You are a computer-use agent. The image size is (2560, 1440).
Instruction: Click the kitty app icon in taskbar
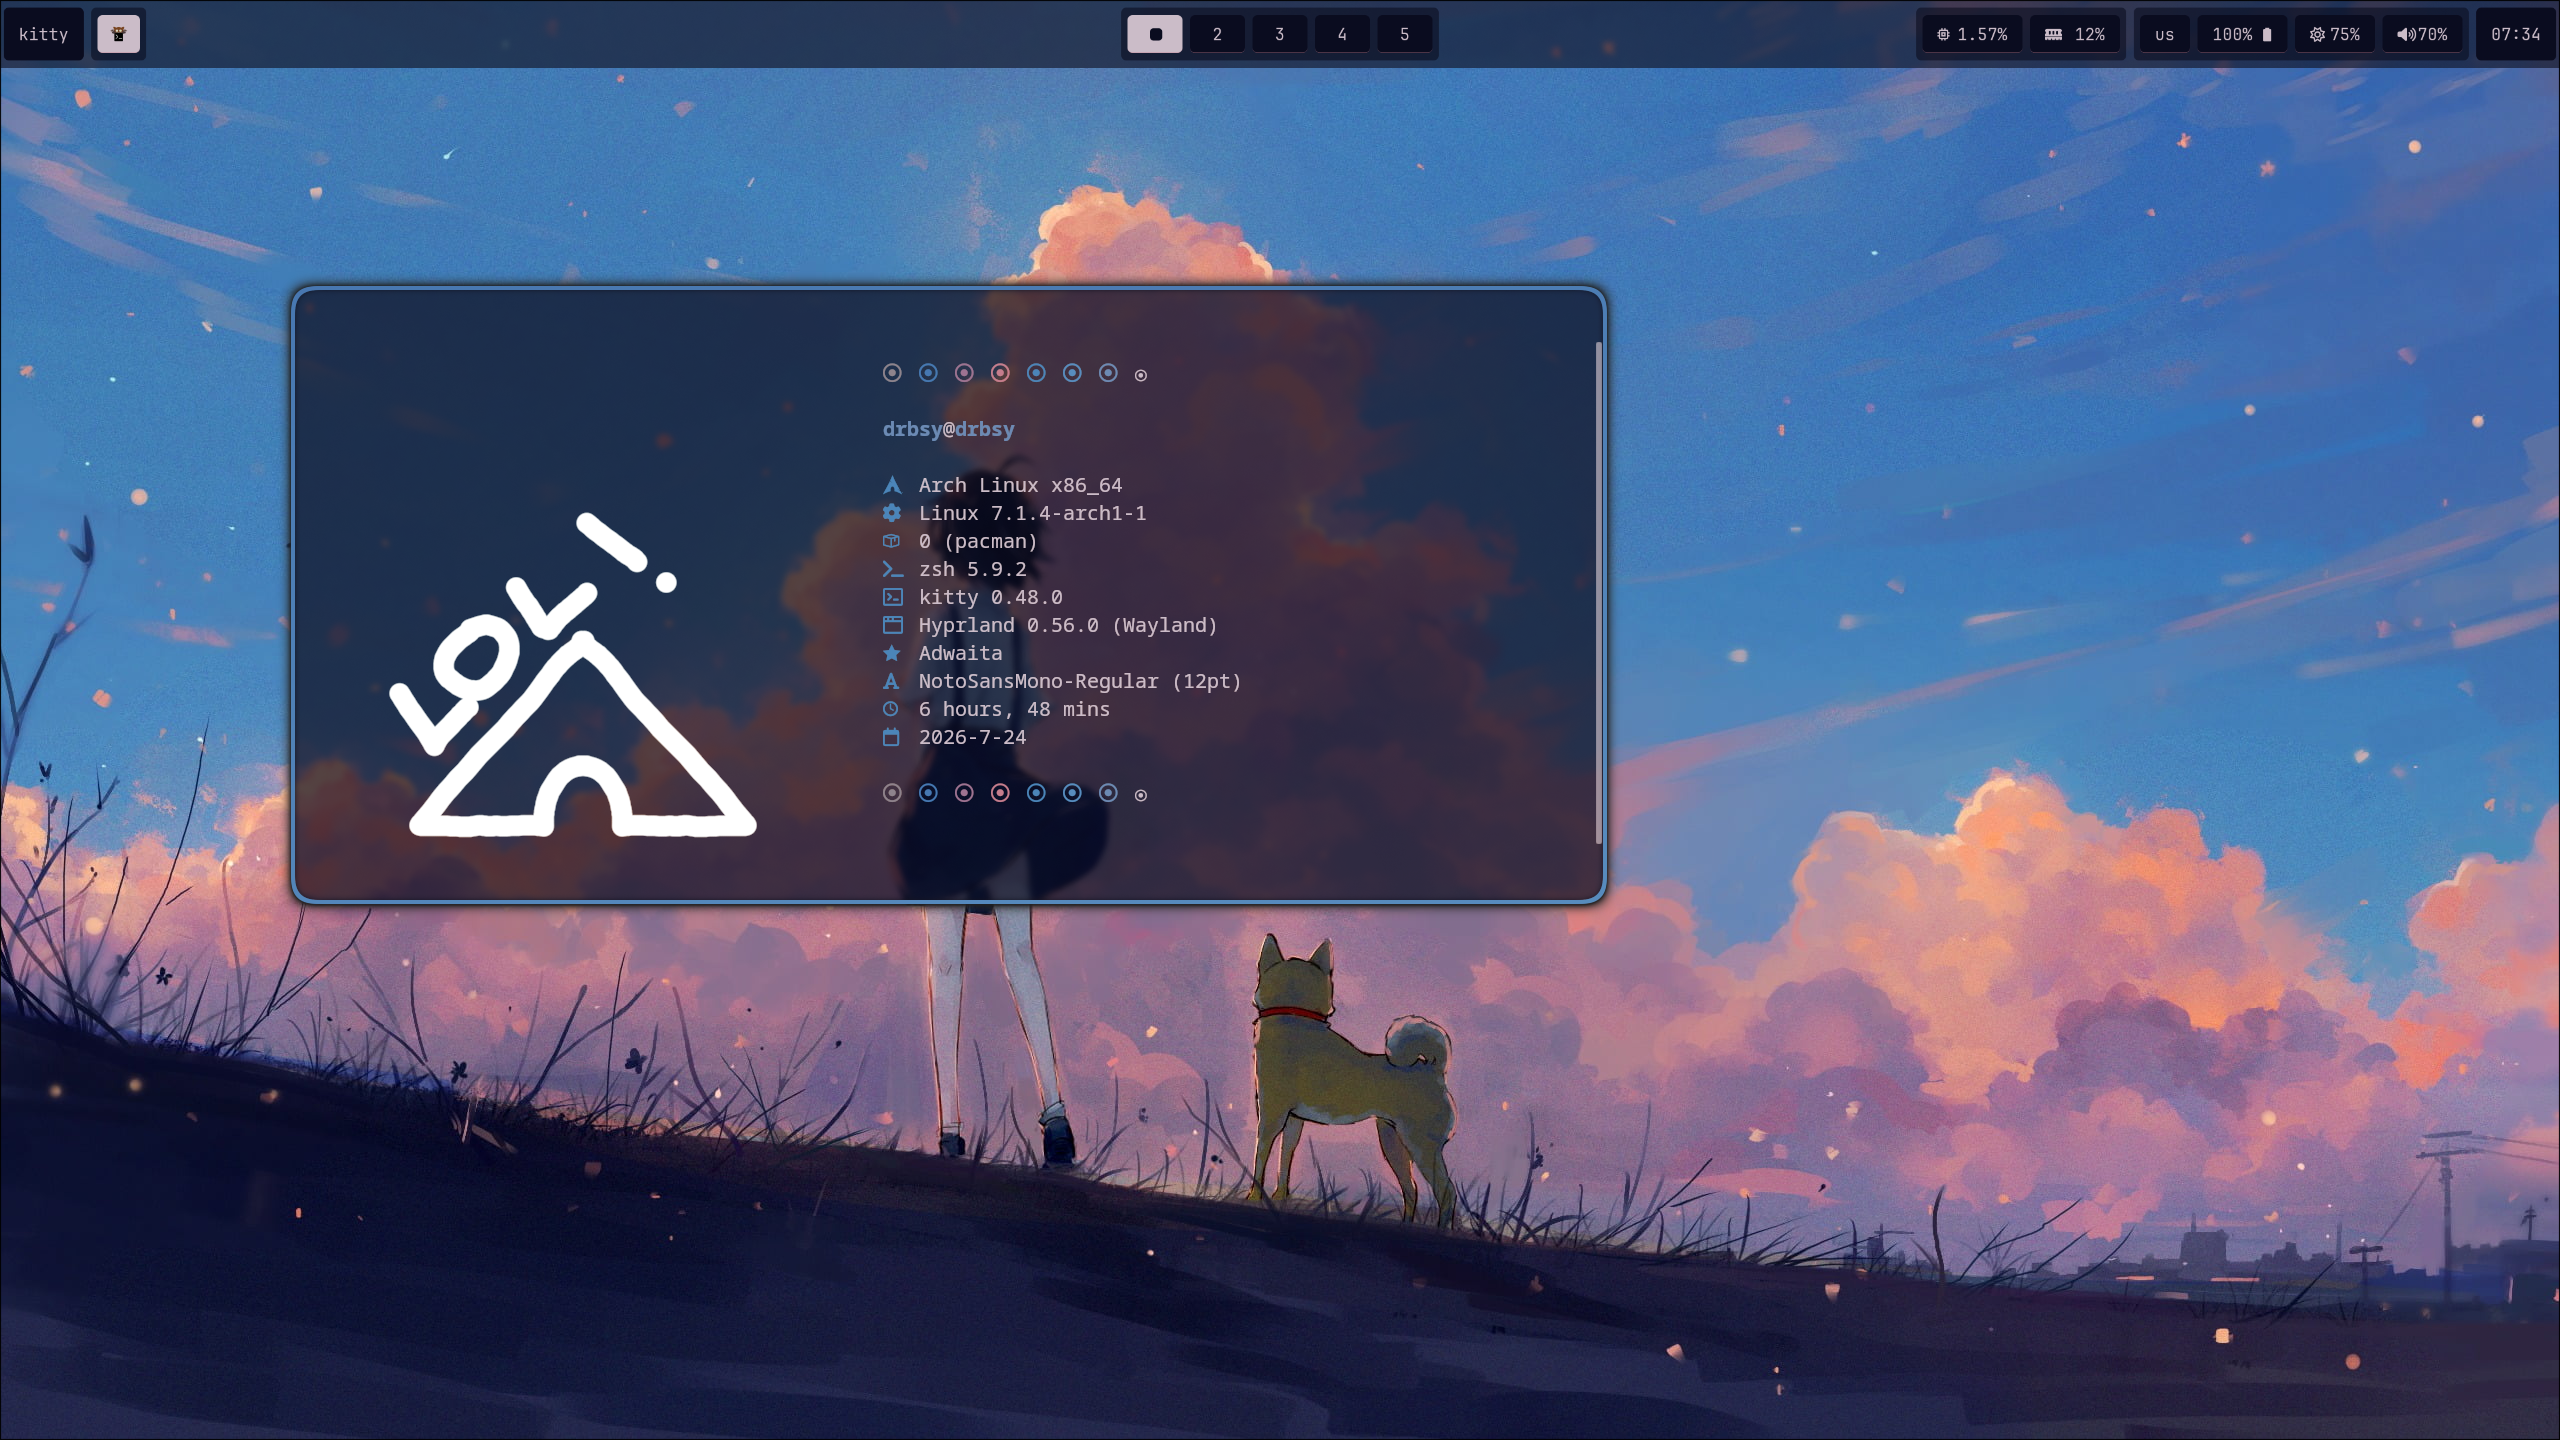(x=118, y=34)
